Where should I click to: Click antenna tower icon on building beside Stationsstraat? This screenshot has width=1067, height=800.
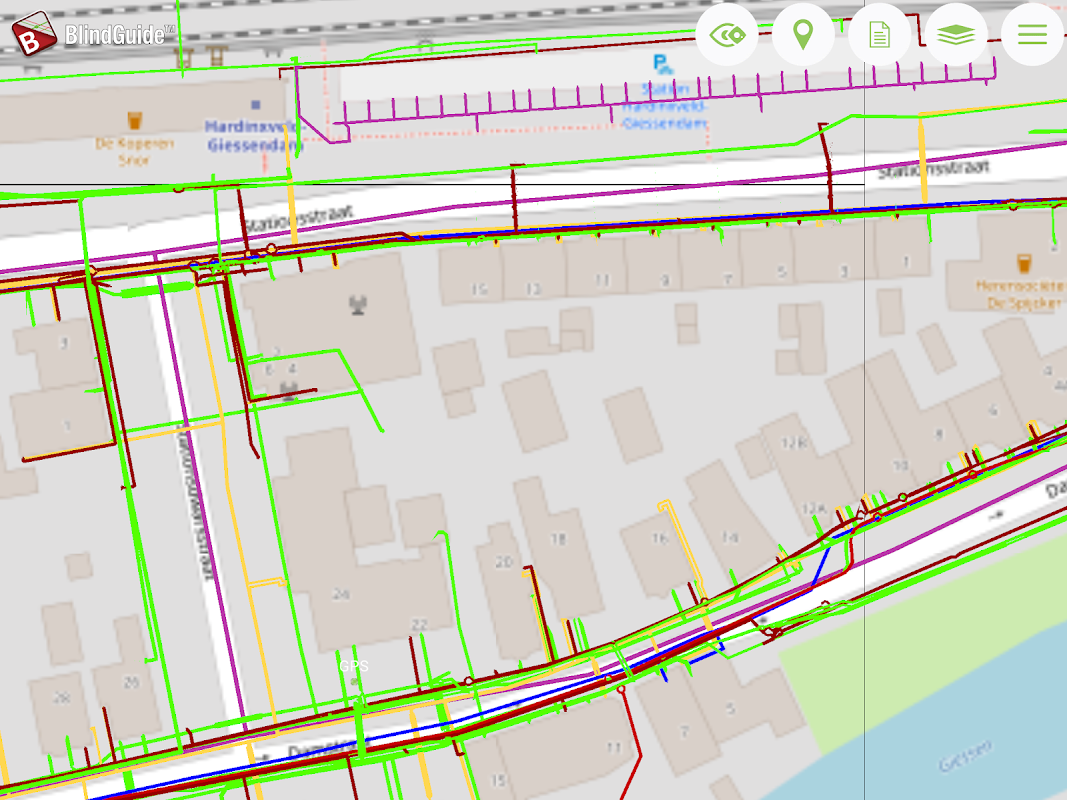pos(358,304)
